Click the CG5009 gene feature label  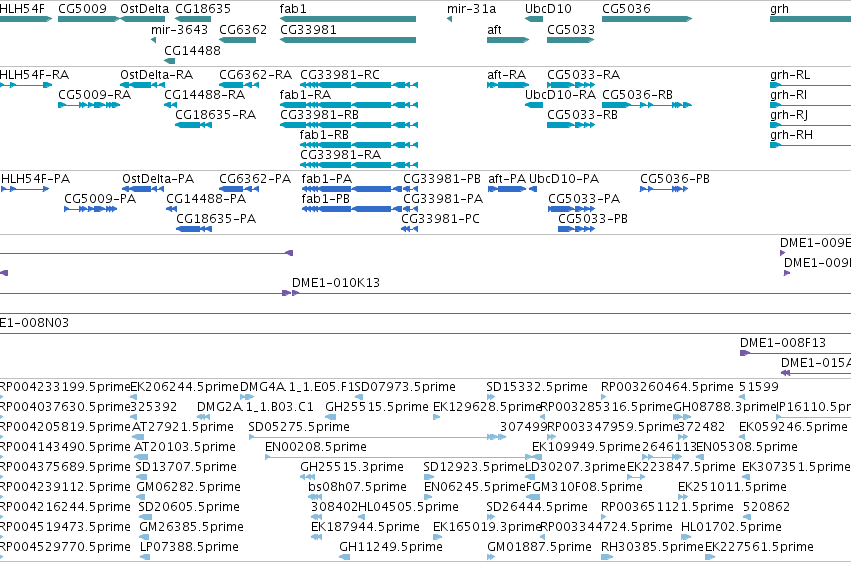[x=82, y=9]
